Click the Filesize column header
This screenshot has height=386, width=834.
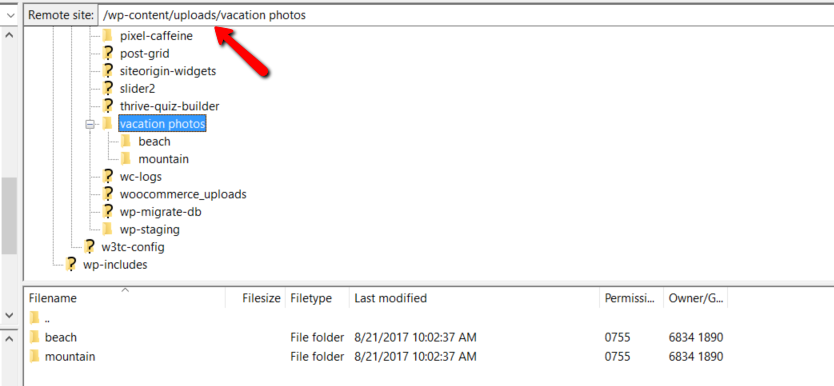coord(255,298)
